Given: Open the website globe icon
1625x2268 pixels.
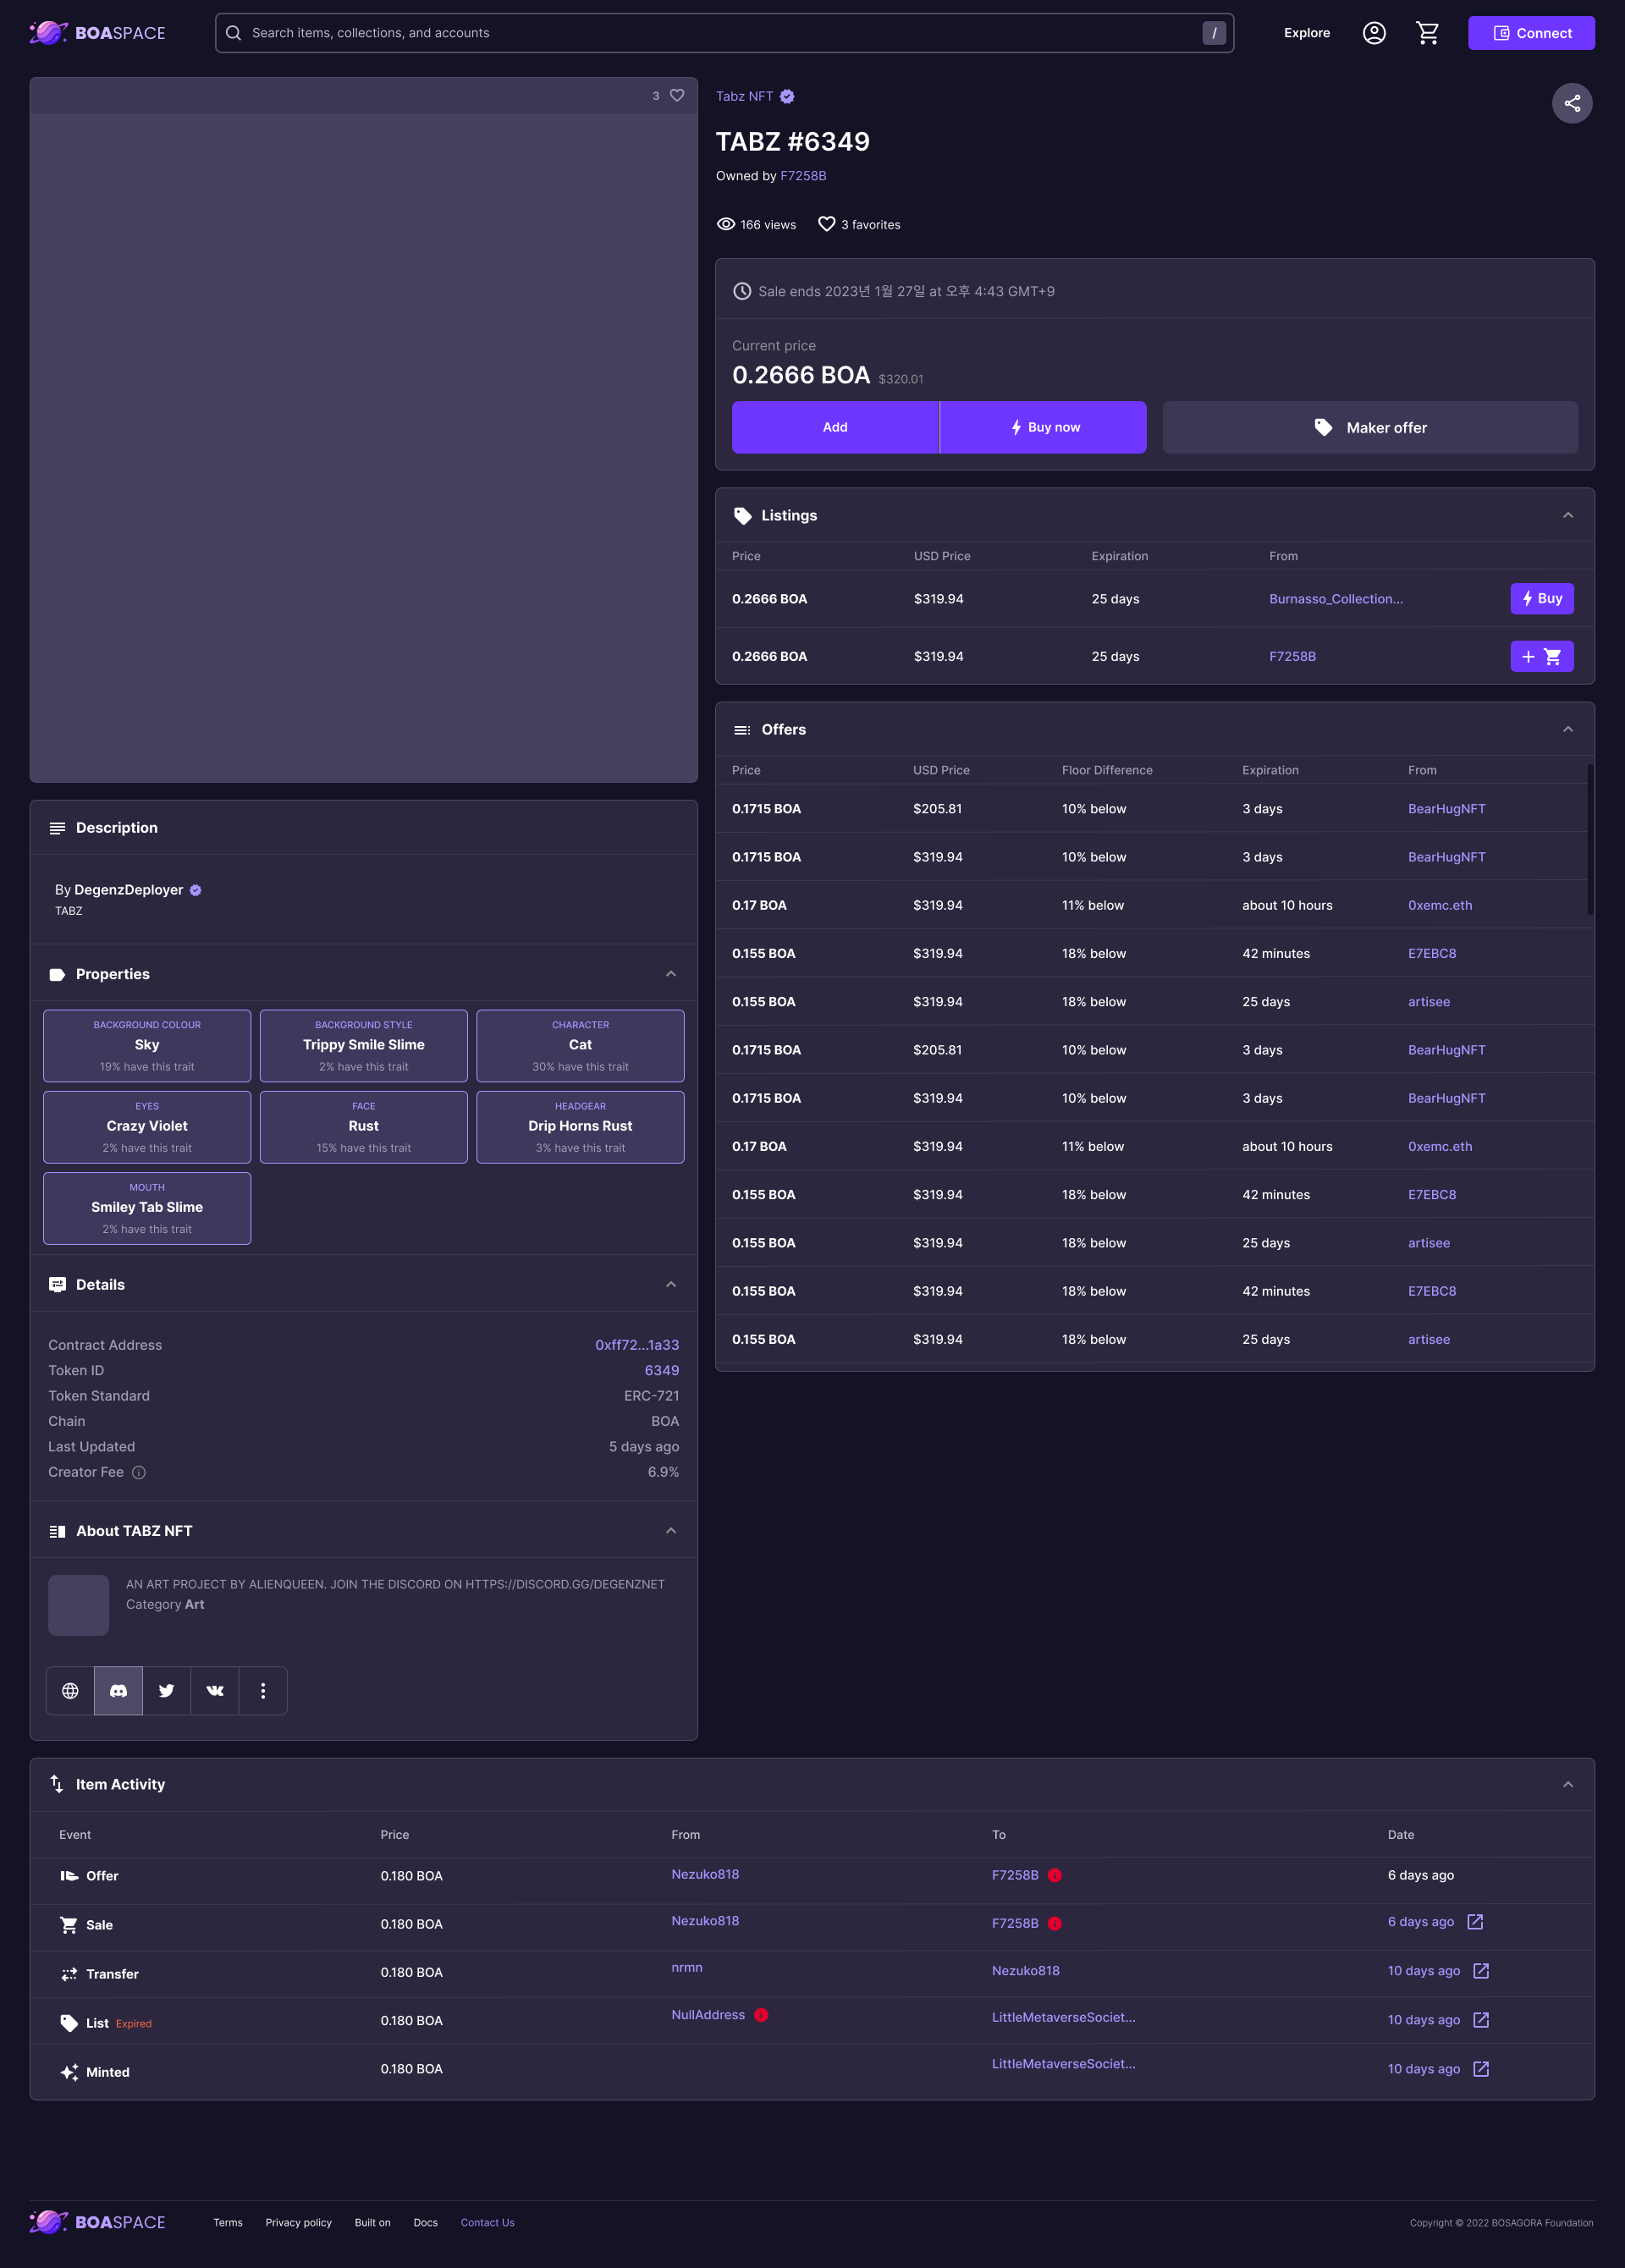Looking at the screenshot, I should tap(70, 1690).
